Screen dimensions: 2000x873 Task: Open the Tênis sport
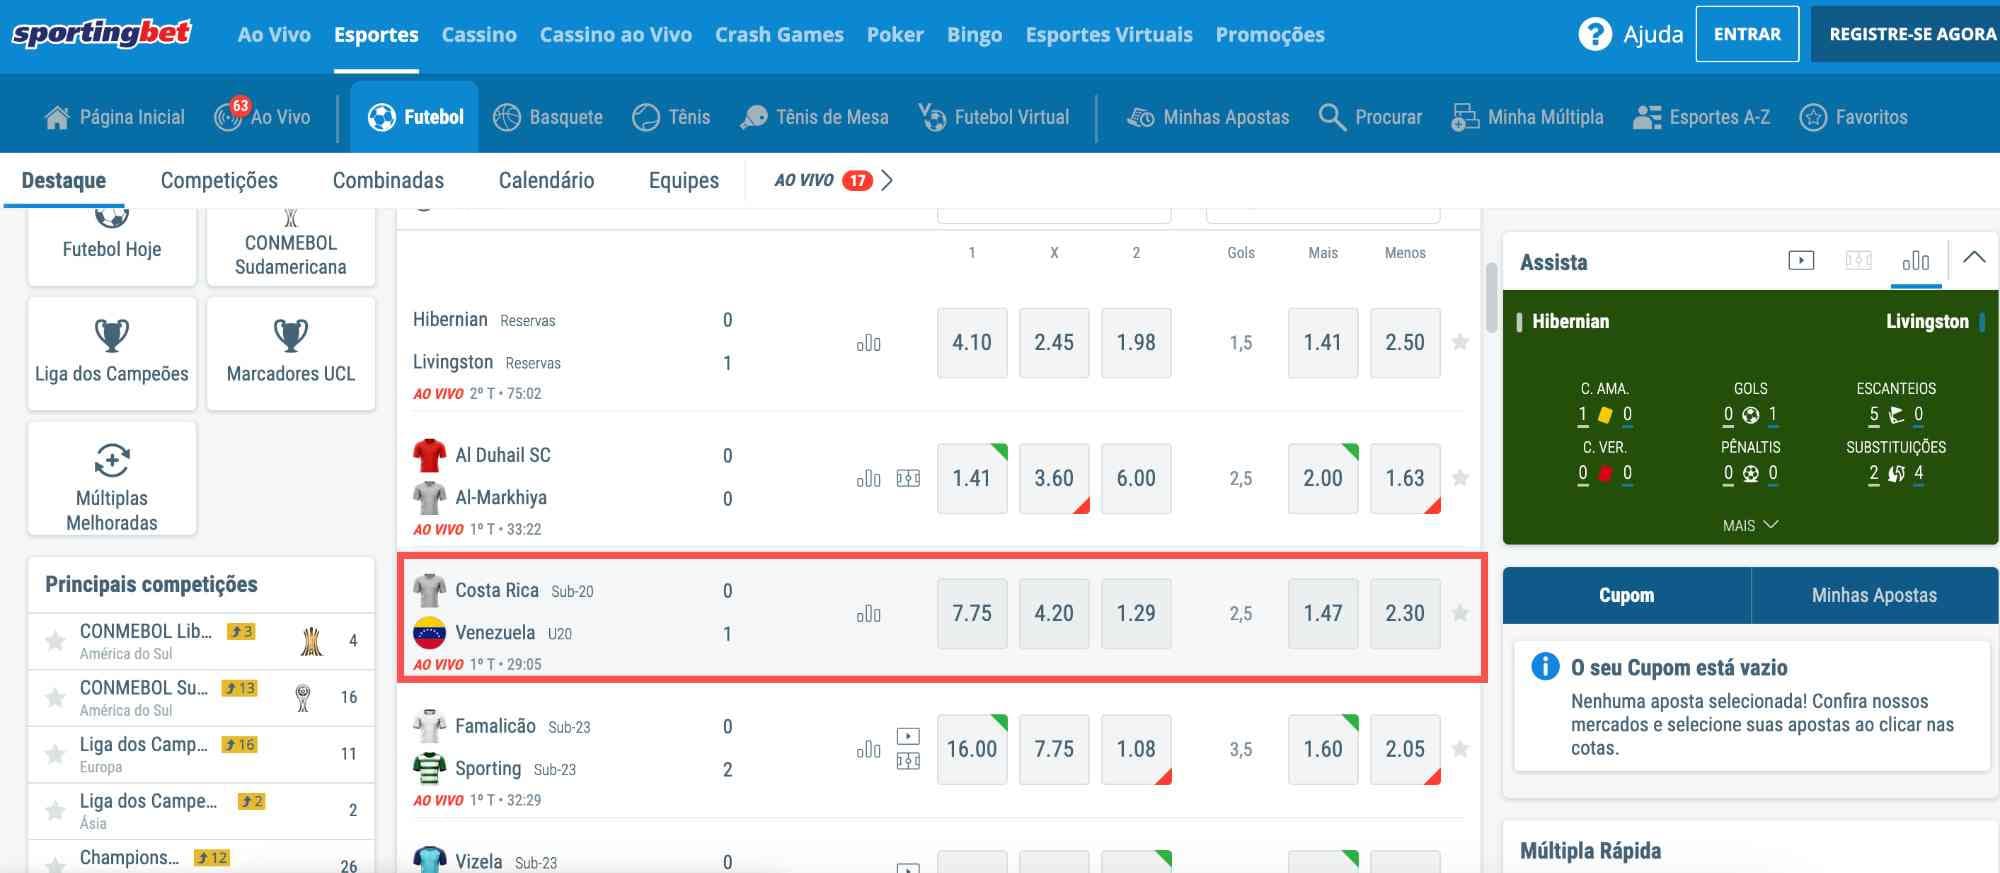[671, 117]
